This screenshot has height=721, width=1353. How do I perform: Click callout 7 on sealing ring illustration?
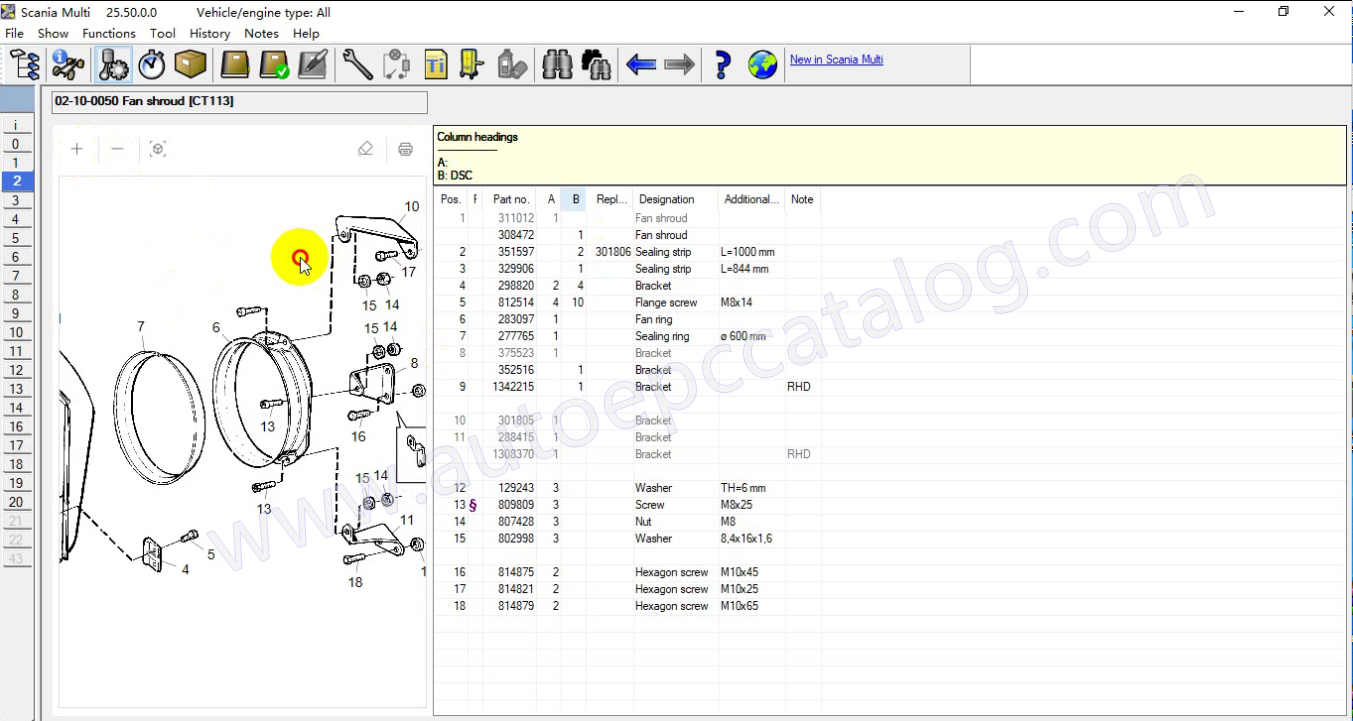coord(141,326)
